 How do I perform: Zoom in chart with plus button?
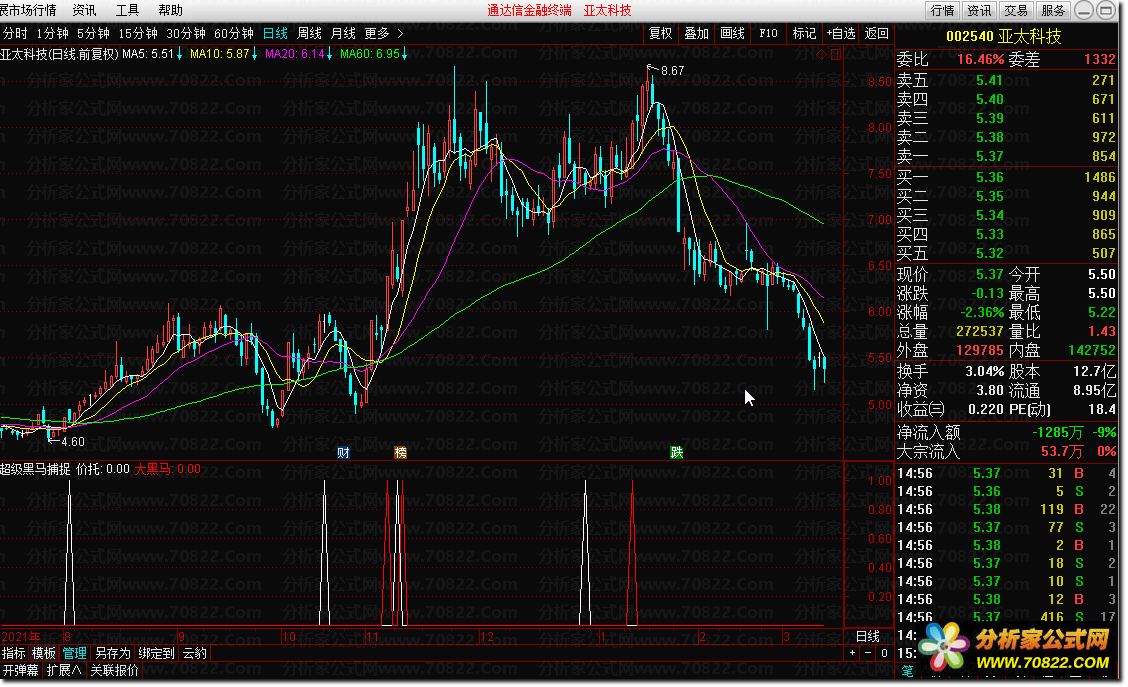(852, 653)
